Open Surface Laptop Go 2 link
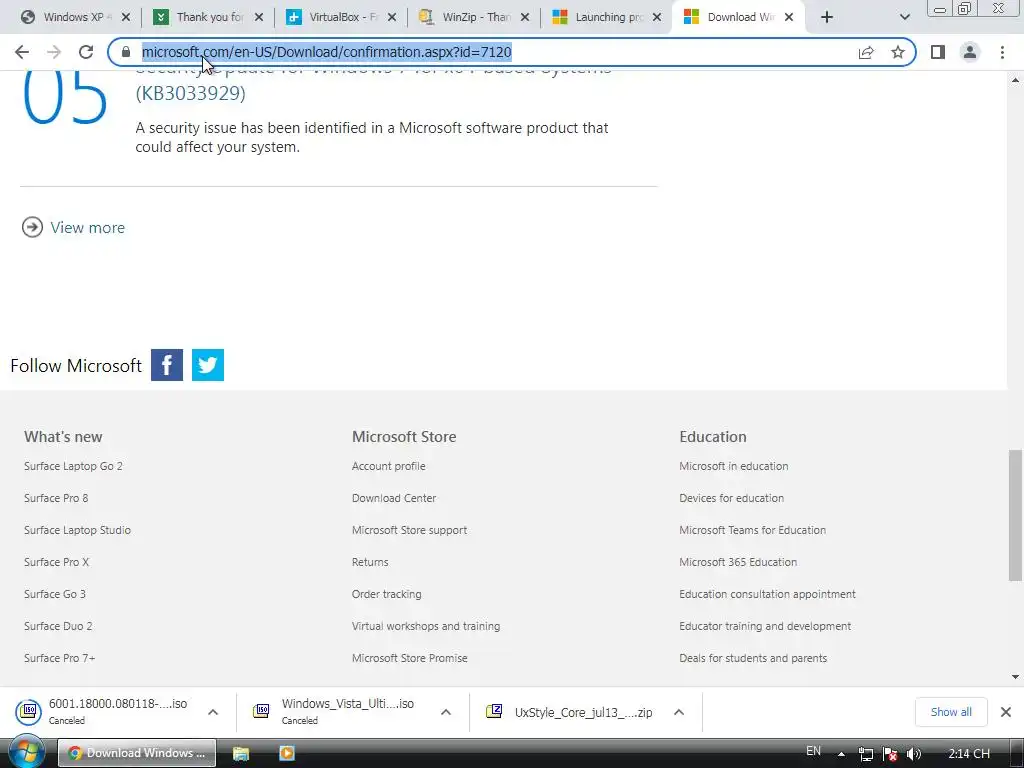 [x=73, y=466]
